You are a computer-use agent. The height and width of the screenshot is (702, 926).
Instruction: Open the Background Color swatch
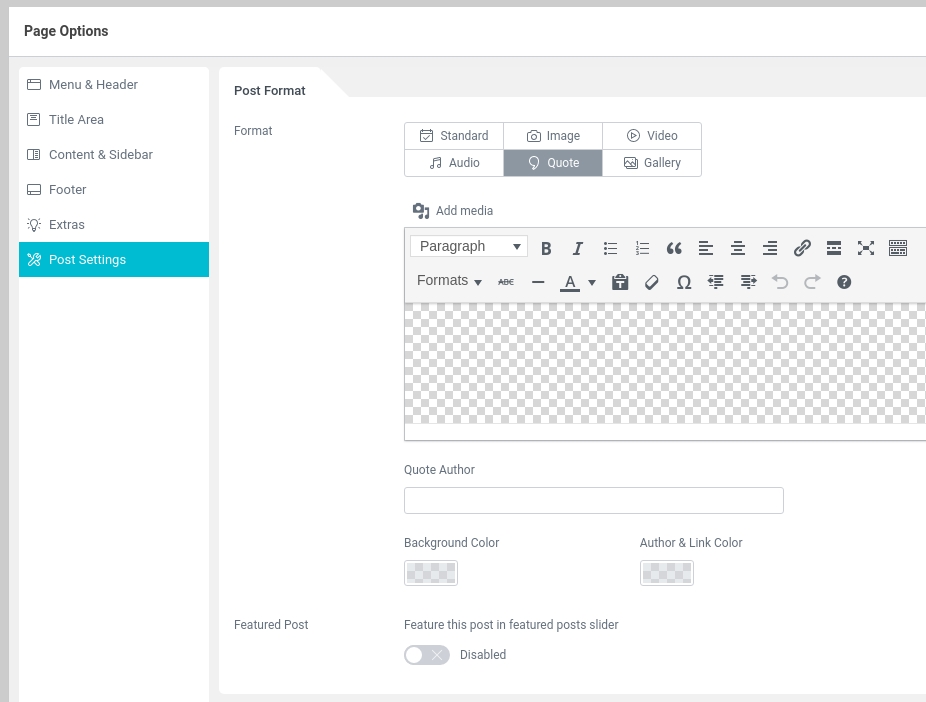pyautogui.click(x=431, y=573)
